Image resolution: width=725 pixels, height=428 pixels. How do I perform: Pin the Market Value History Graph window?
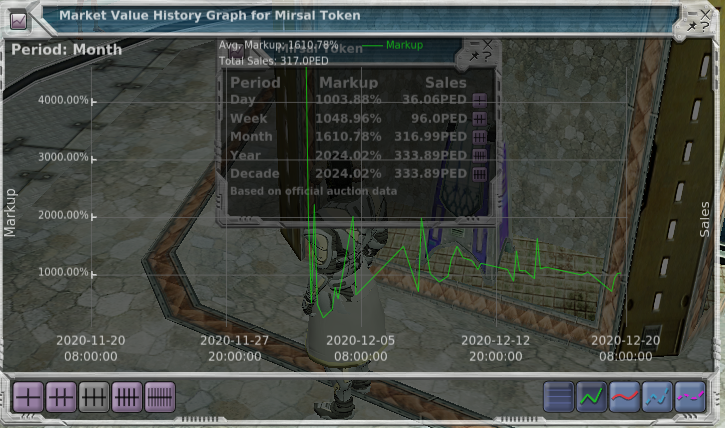pos(692,27)
